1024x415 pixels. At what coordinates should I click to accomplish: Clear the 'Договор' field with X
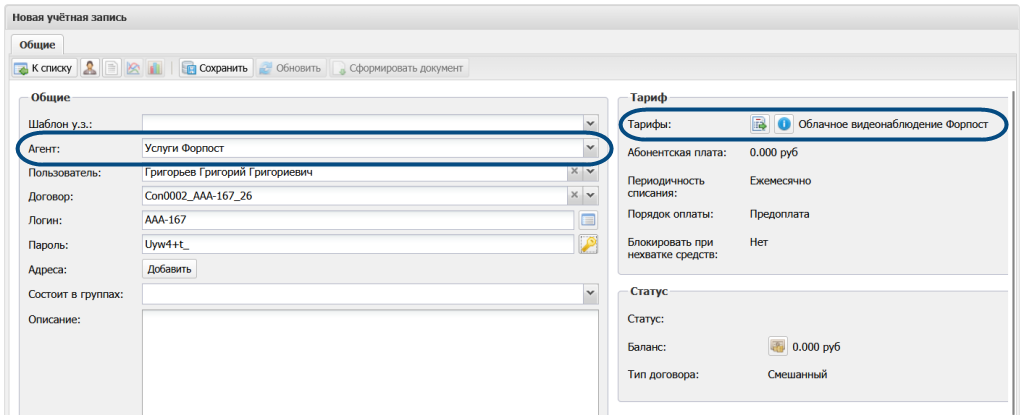point(575,195)
